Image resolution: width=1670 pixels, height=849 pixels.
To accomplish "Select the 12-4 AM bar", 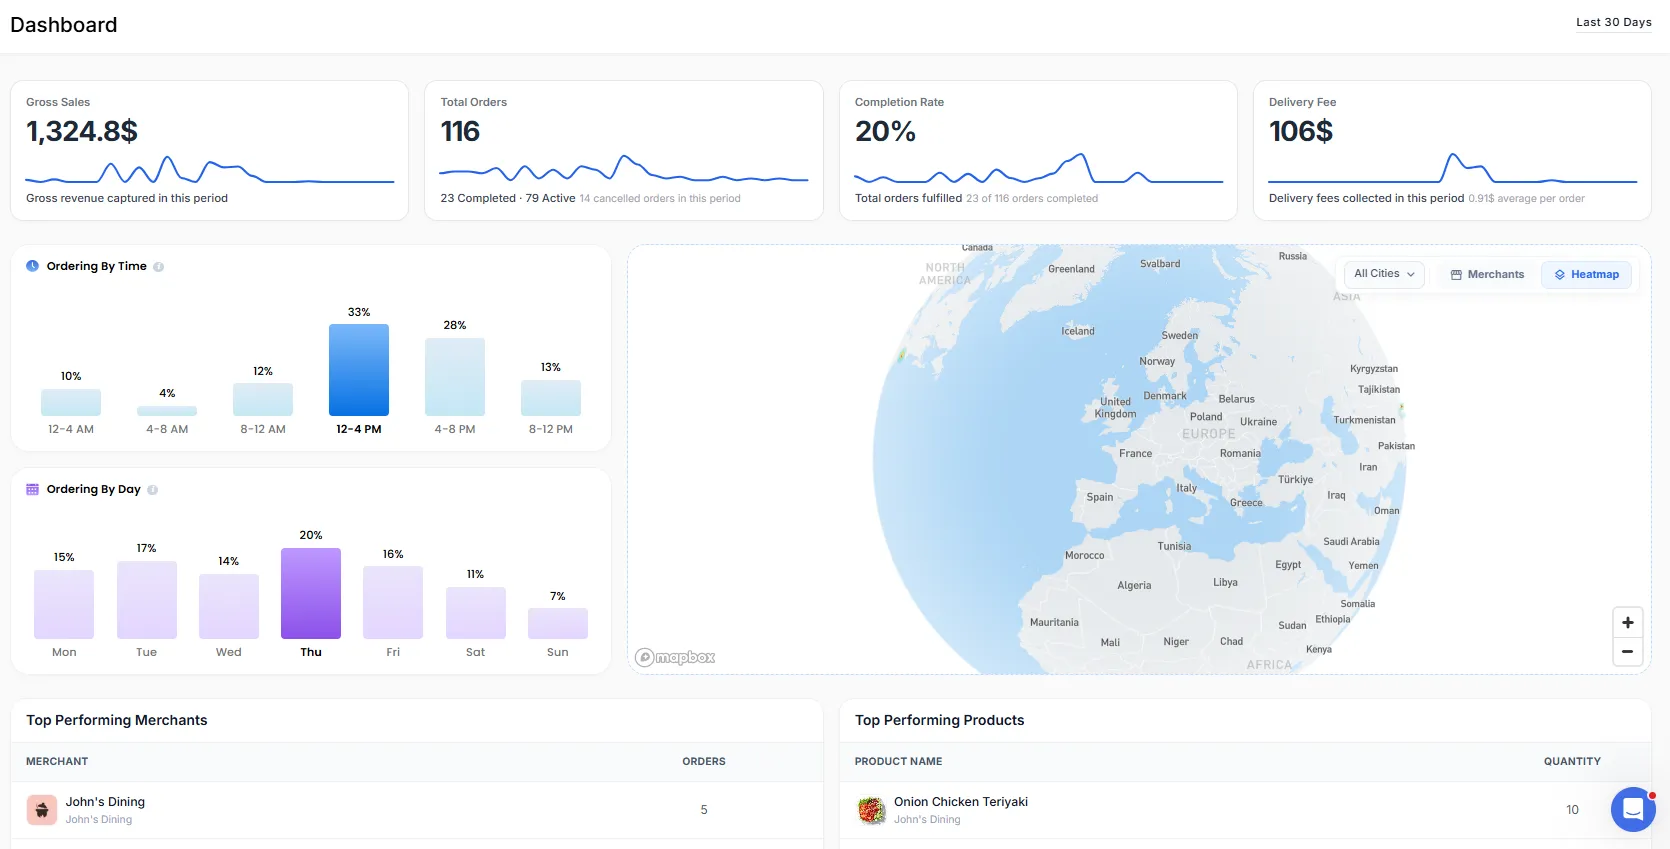I will tap(71, 402).
